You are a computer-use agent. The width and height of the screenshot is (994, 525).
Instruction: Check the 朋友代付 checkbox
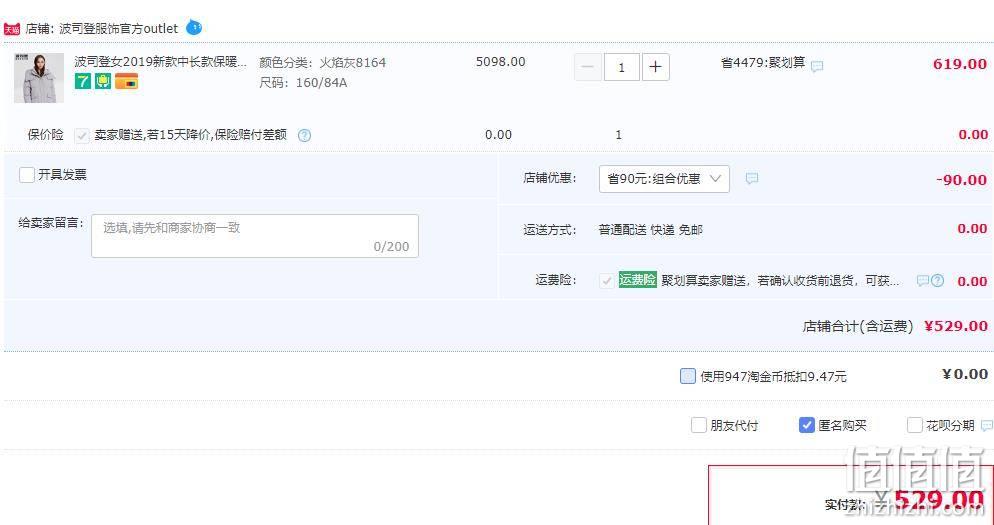coord(699,425)
